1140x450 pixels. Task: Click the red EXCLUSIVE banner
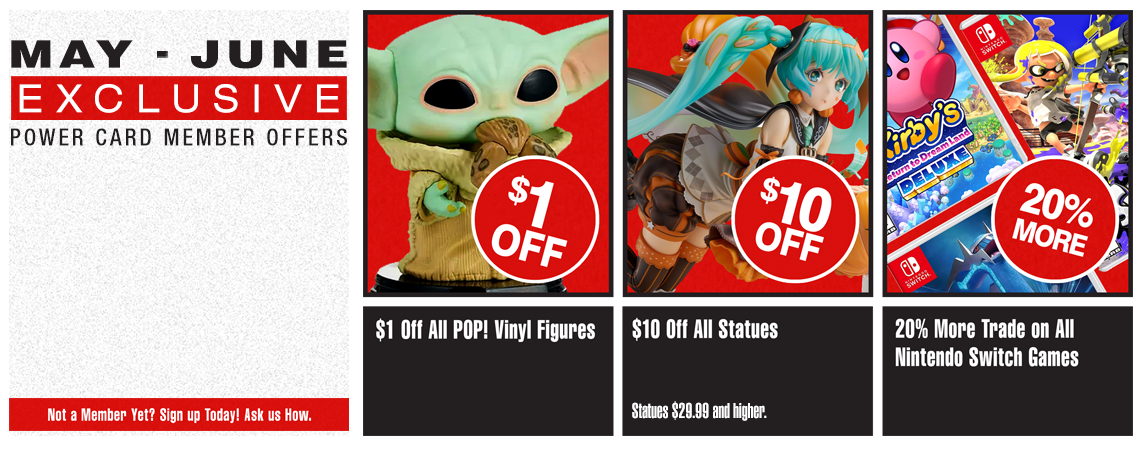tap(179, 98)
